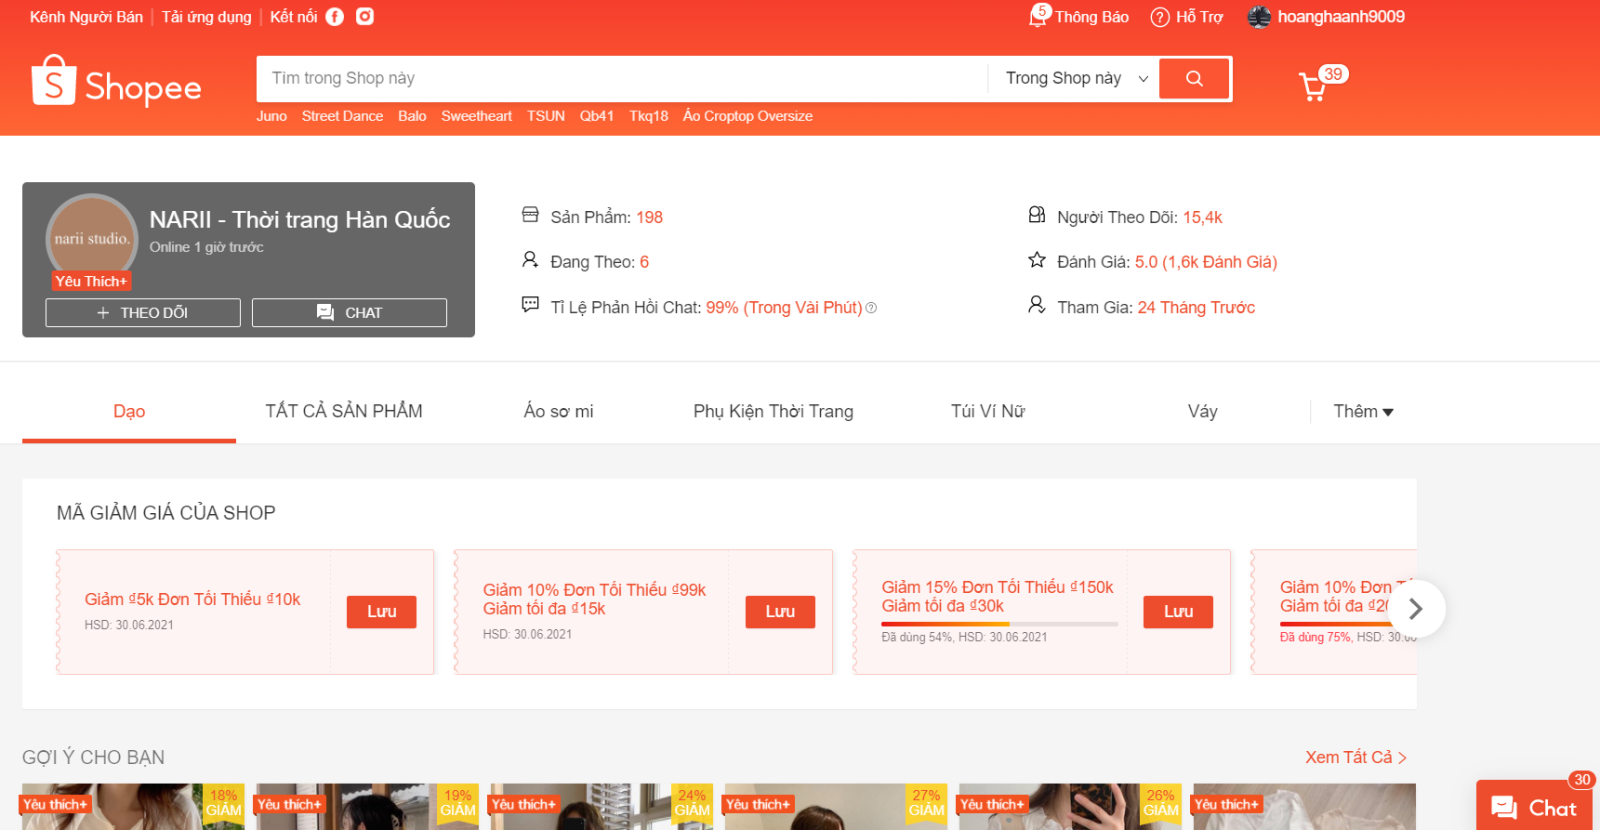Show next vouchers with right arrow
This screenshot has height=830, width=1600.
point(1415,609)
